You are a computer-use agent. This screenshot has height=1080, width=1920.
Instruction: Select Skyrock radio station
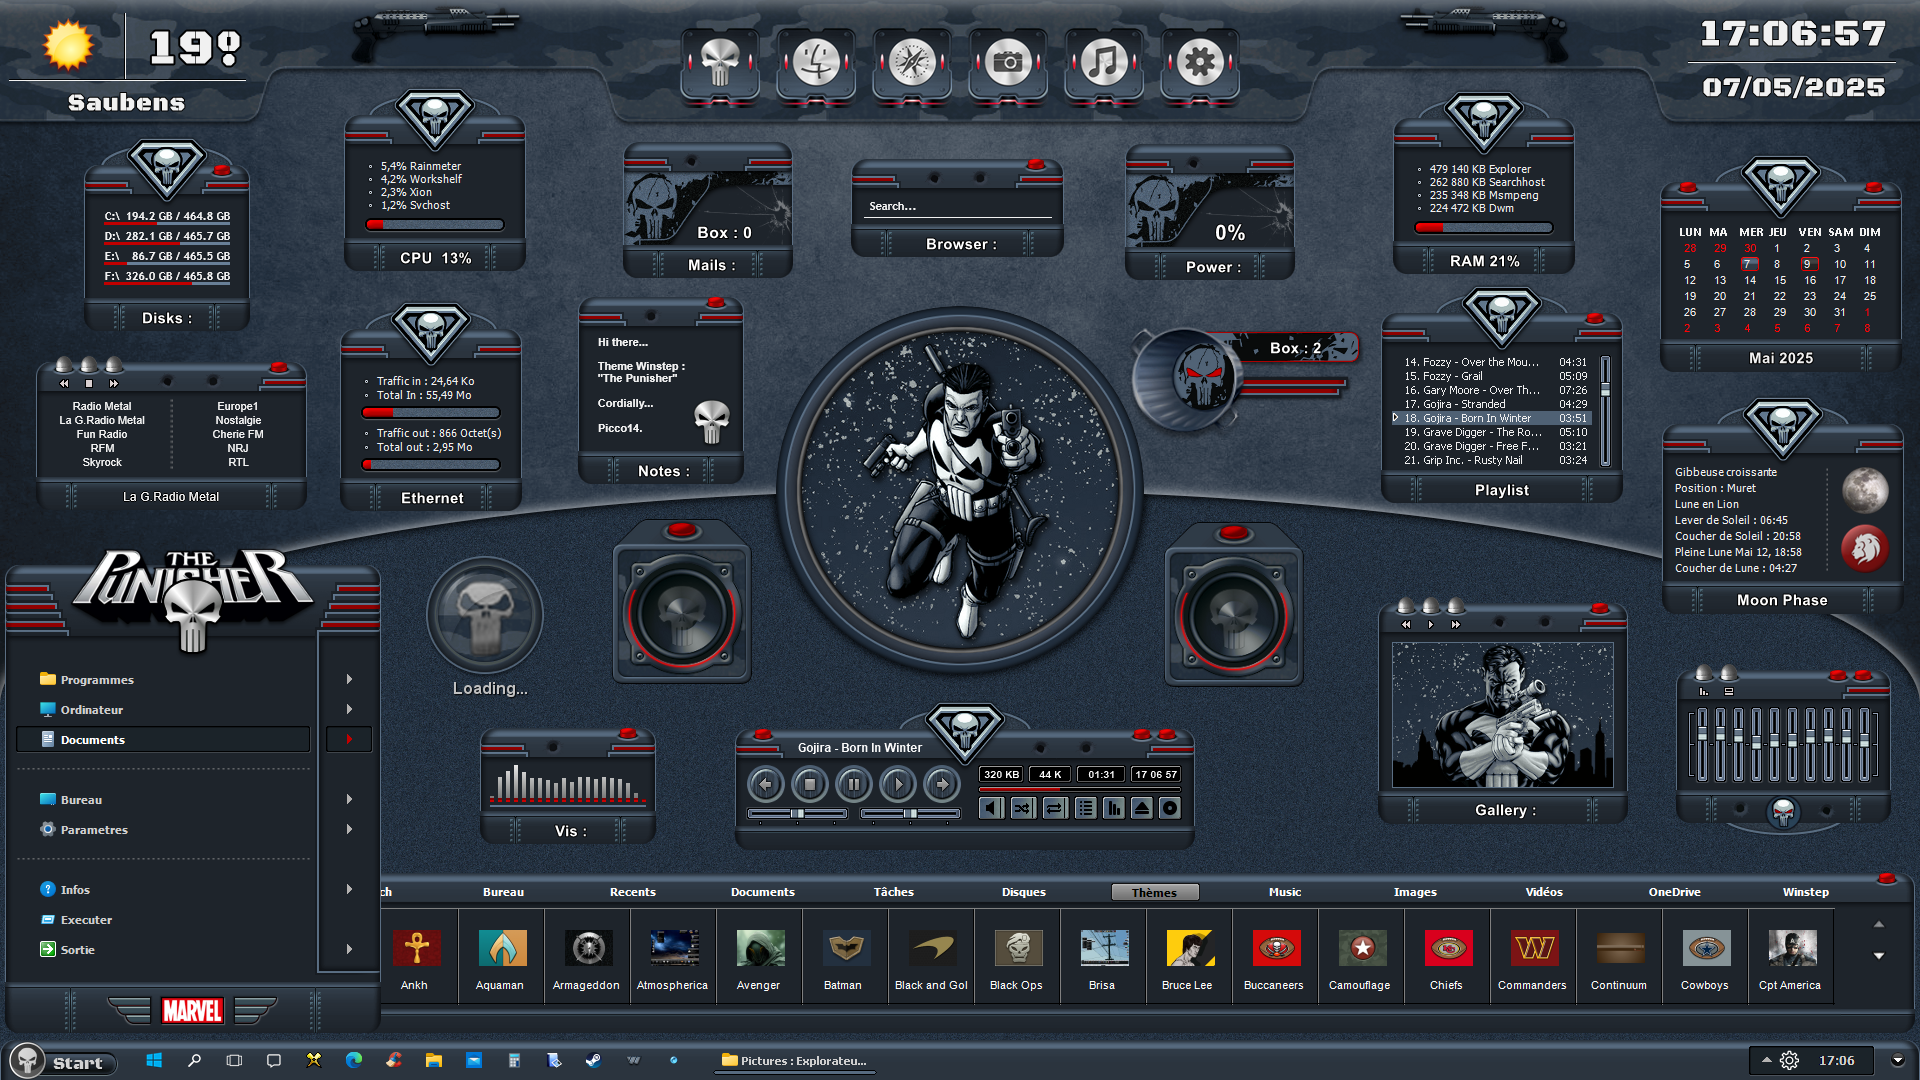(102, 462)
